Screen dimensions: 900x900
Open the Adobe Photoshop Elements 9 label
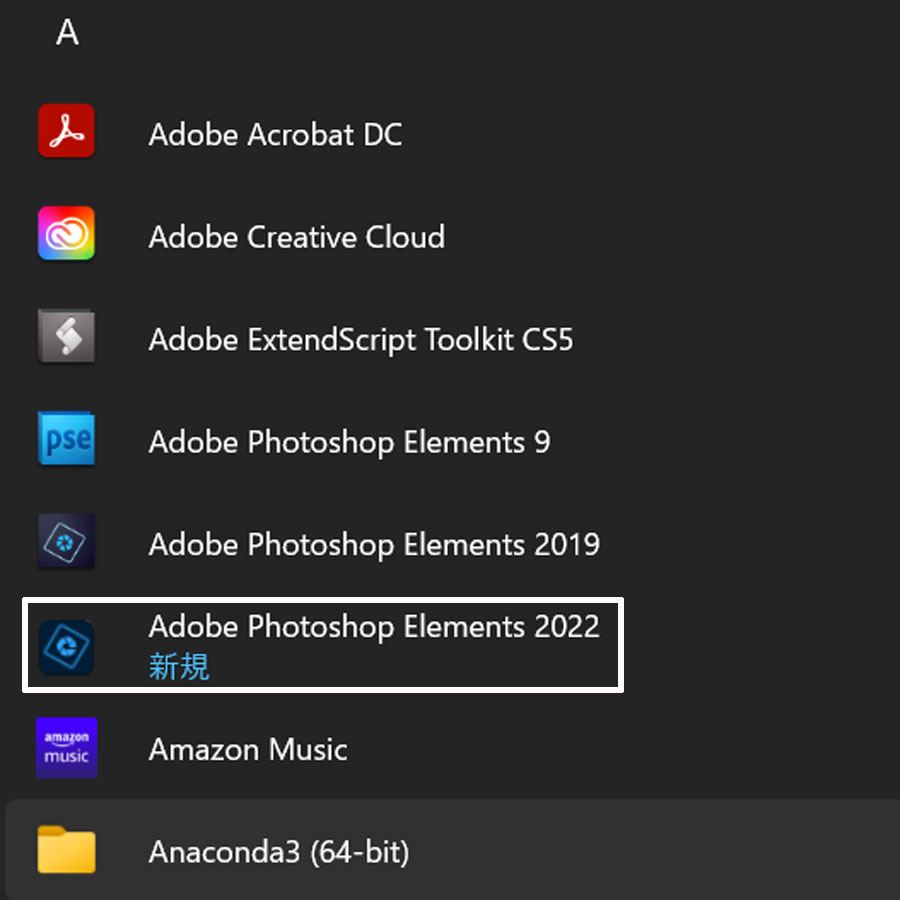(349, 443)
